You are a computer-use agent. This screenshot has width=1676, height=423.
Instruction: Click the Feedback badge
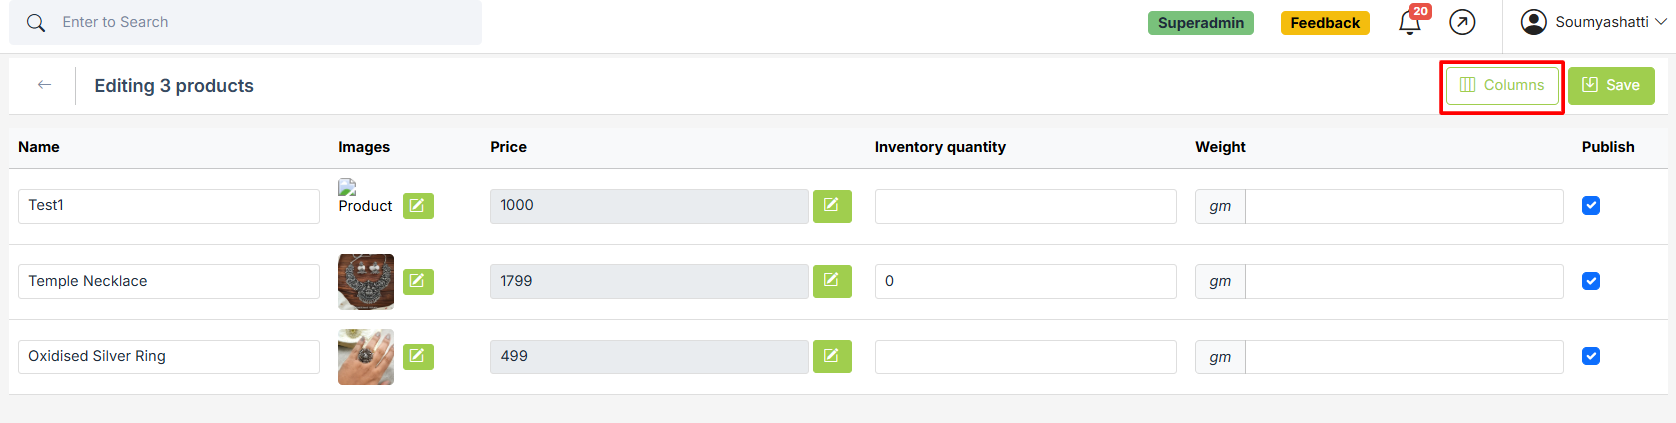point(1325,23)
